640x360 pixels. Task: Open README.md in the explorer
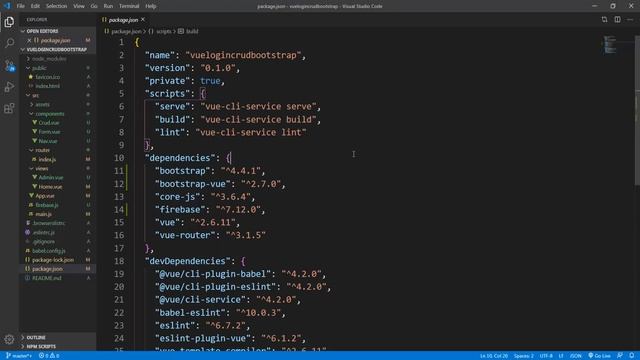57,278
